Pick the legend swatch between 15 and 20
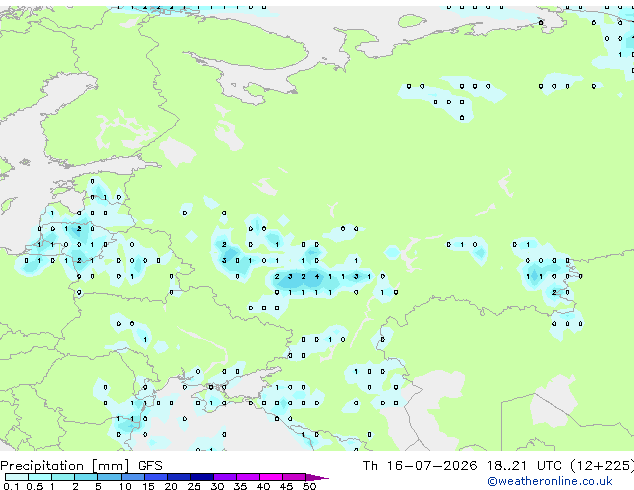 (x=156, y=477)
